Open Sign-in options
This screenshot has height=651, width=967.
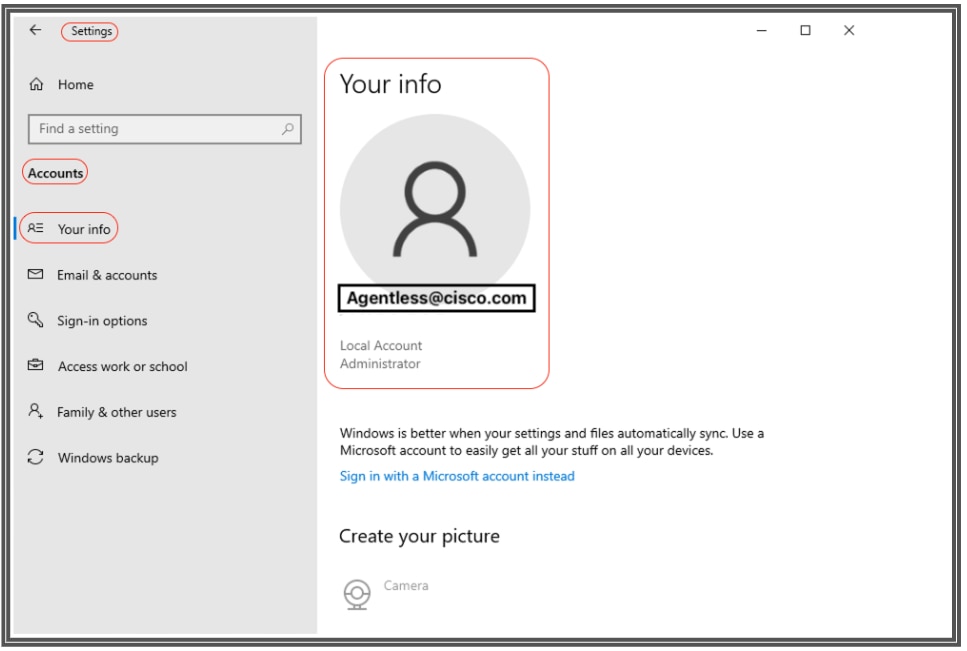[x=102, y=321]
